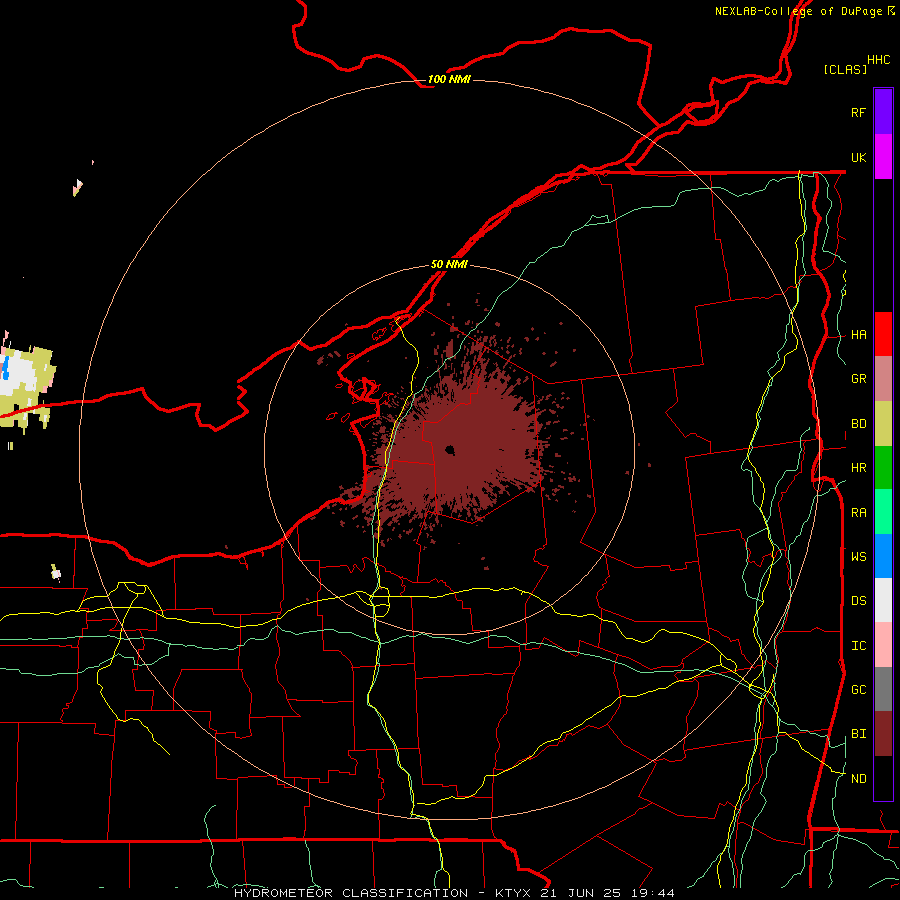The height and width of the screenshot is (900, 900).
Task: Pick the dark green HR swatch
Action: [883, 468]
